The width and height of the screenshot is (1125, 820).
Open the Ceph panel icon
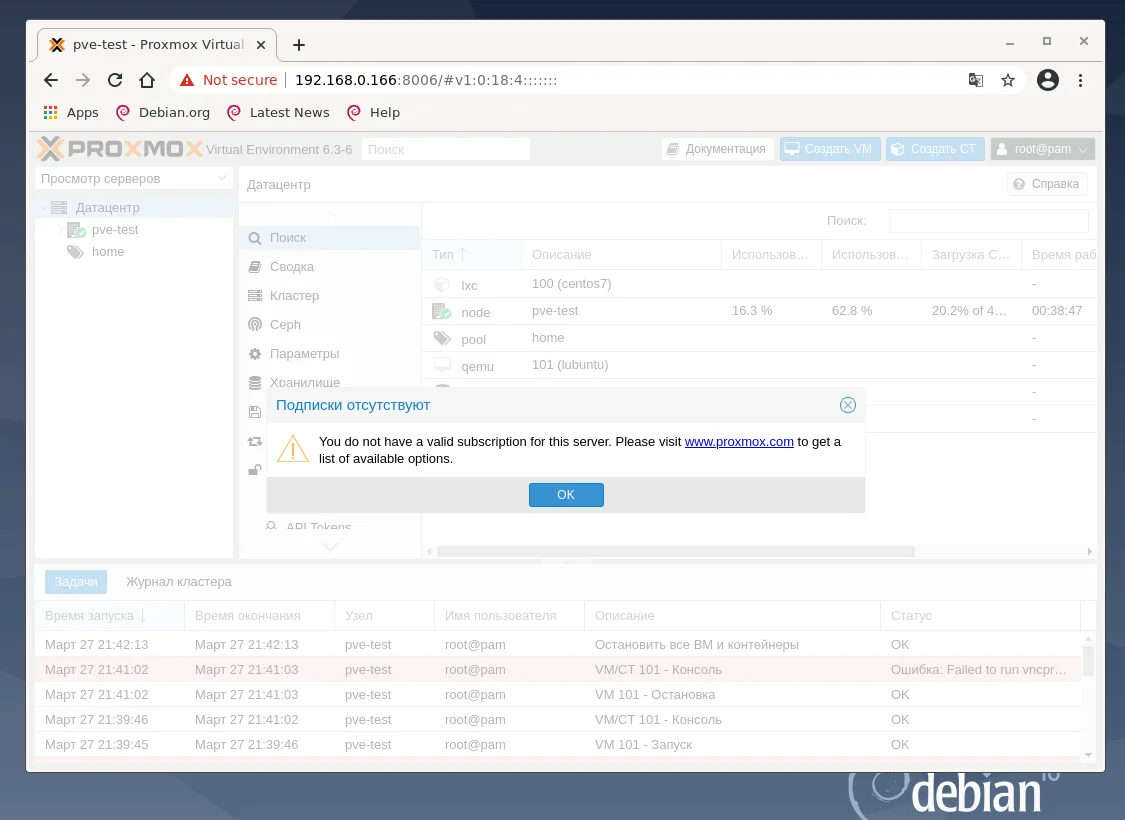coord(253,324)
